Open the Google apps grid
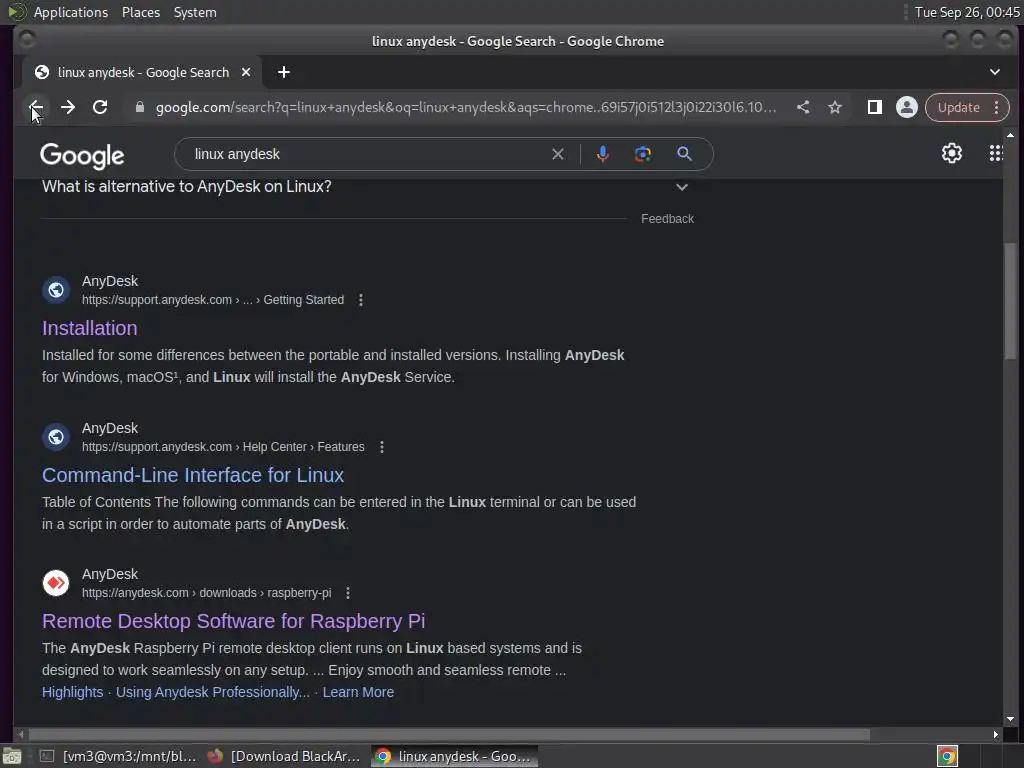This screenshot has height=768, width=1024. [x=995, y=153]
